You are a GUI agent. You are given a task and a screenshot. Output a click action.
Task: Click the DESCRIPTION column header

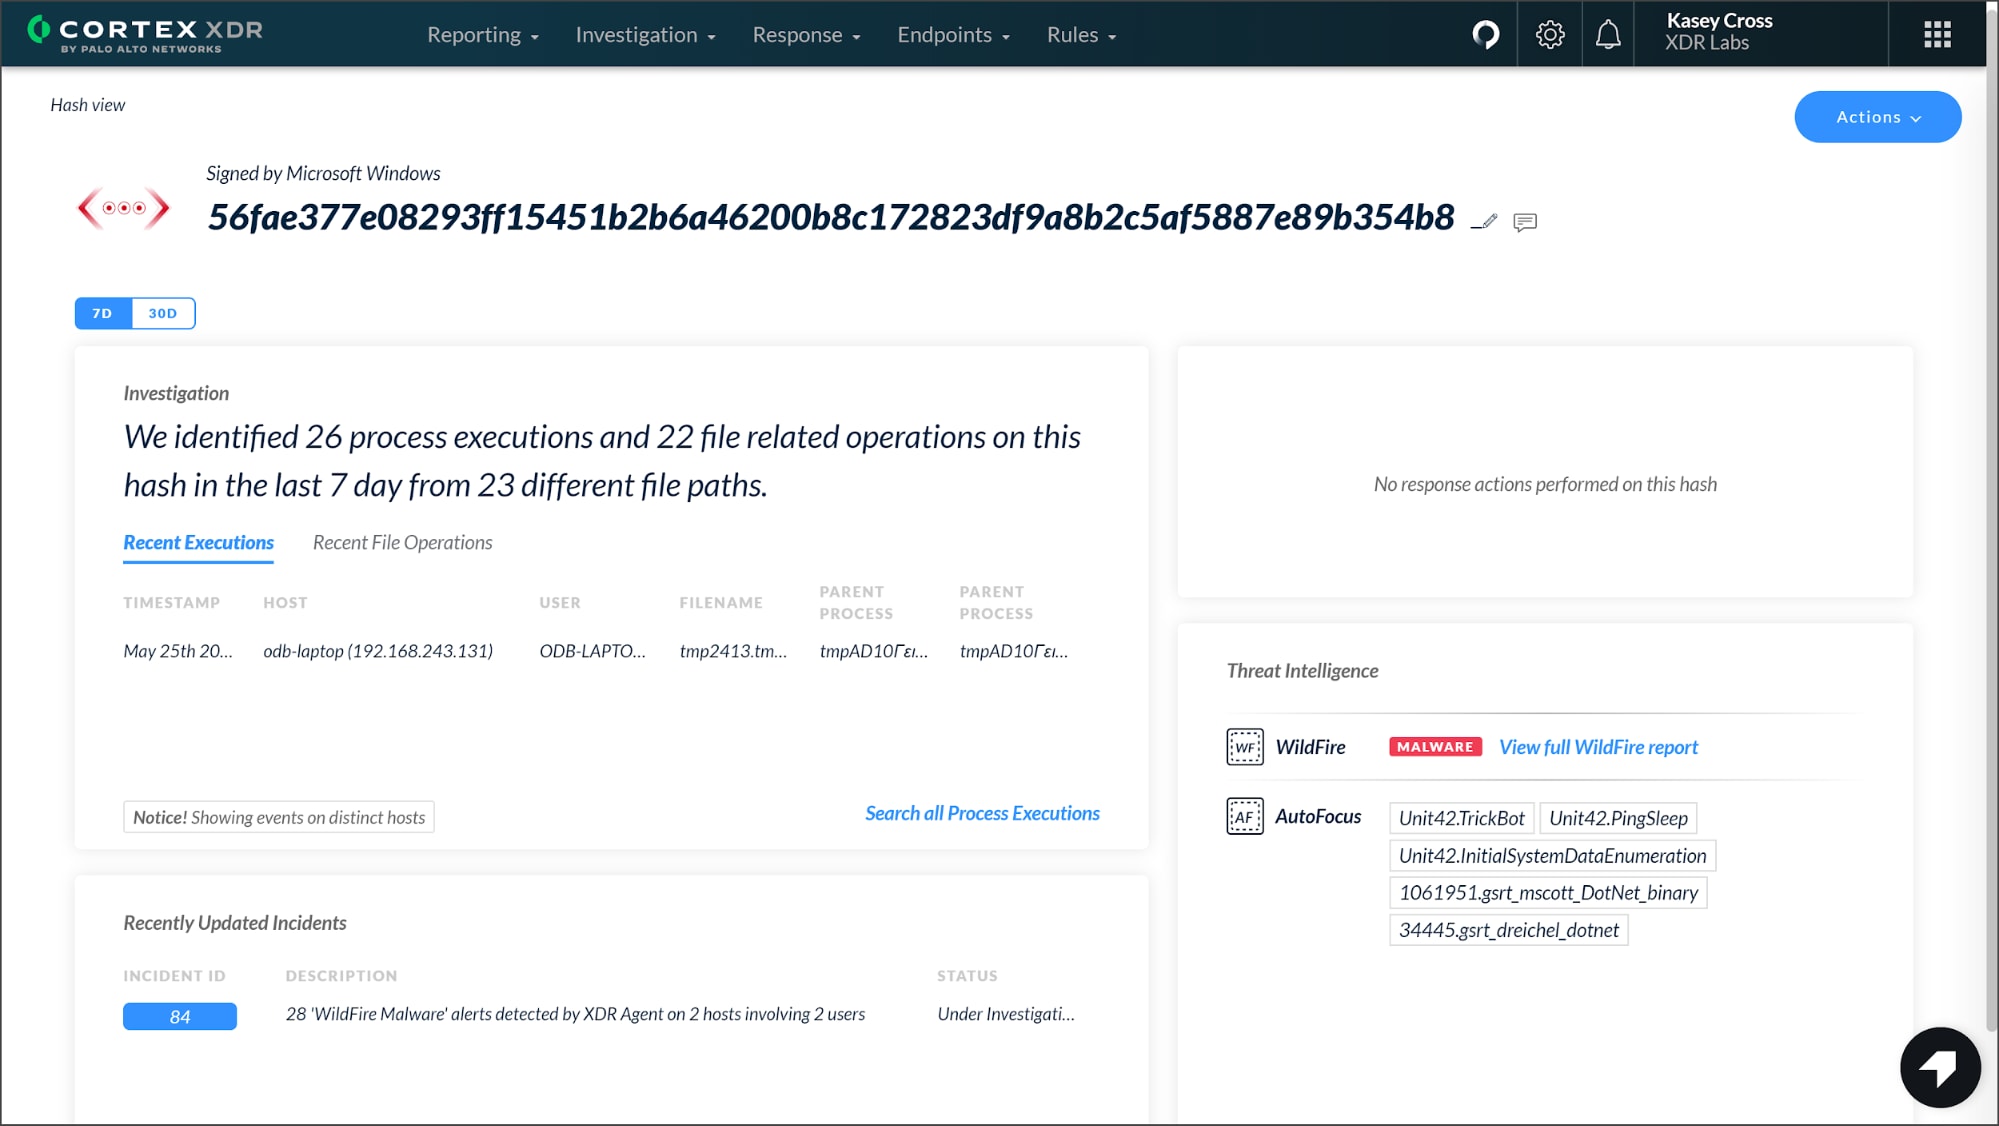[x=341, y=975]
